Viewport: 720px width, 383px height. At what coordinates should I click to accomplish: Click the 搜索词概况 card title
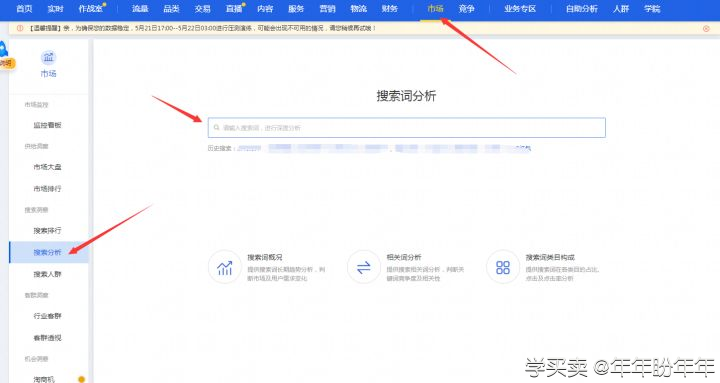click(265, 257)
